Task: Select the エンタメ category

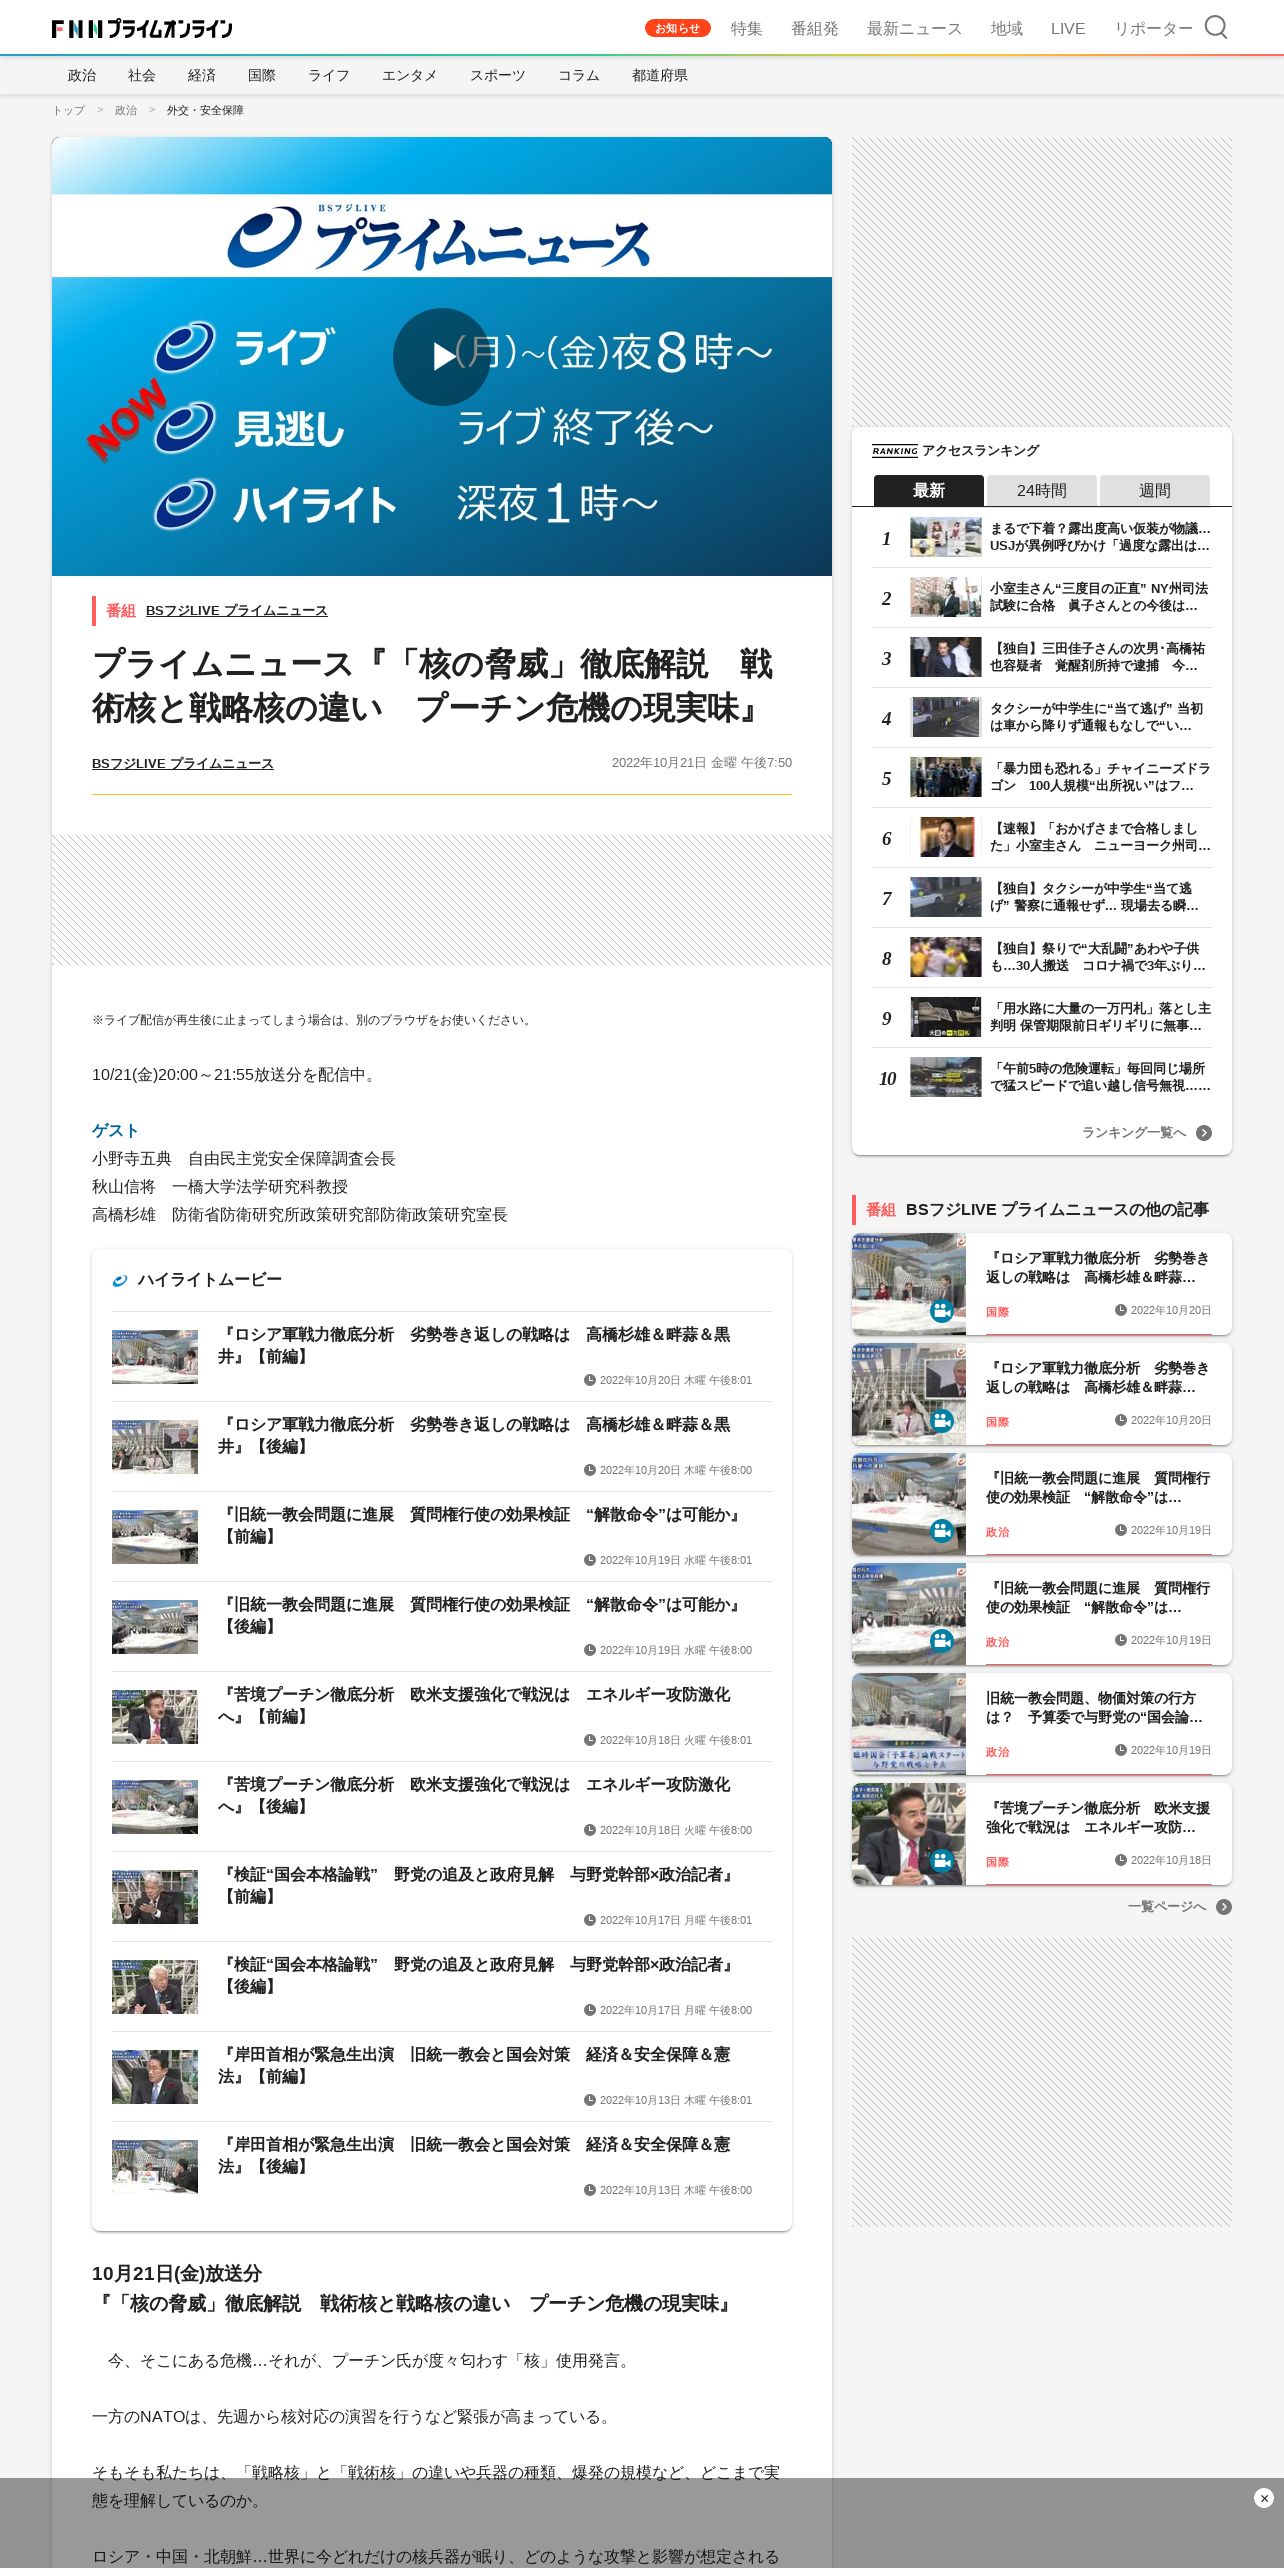Action: tap(410, 75)
